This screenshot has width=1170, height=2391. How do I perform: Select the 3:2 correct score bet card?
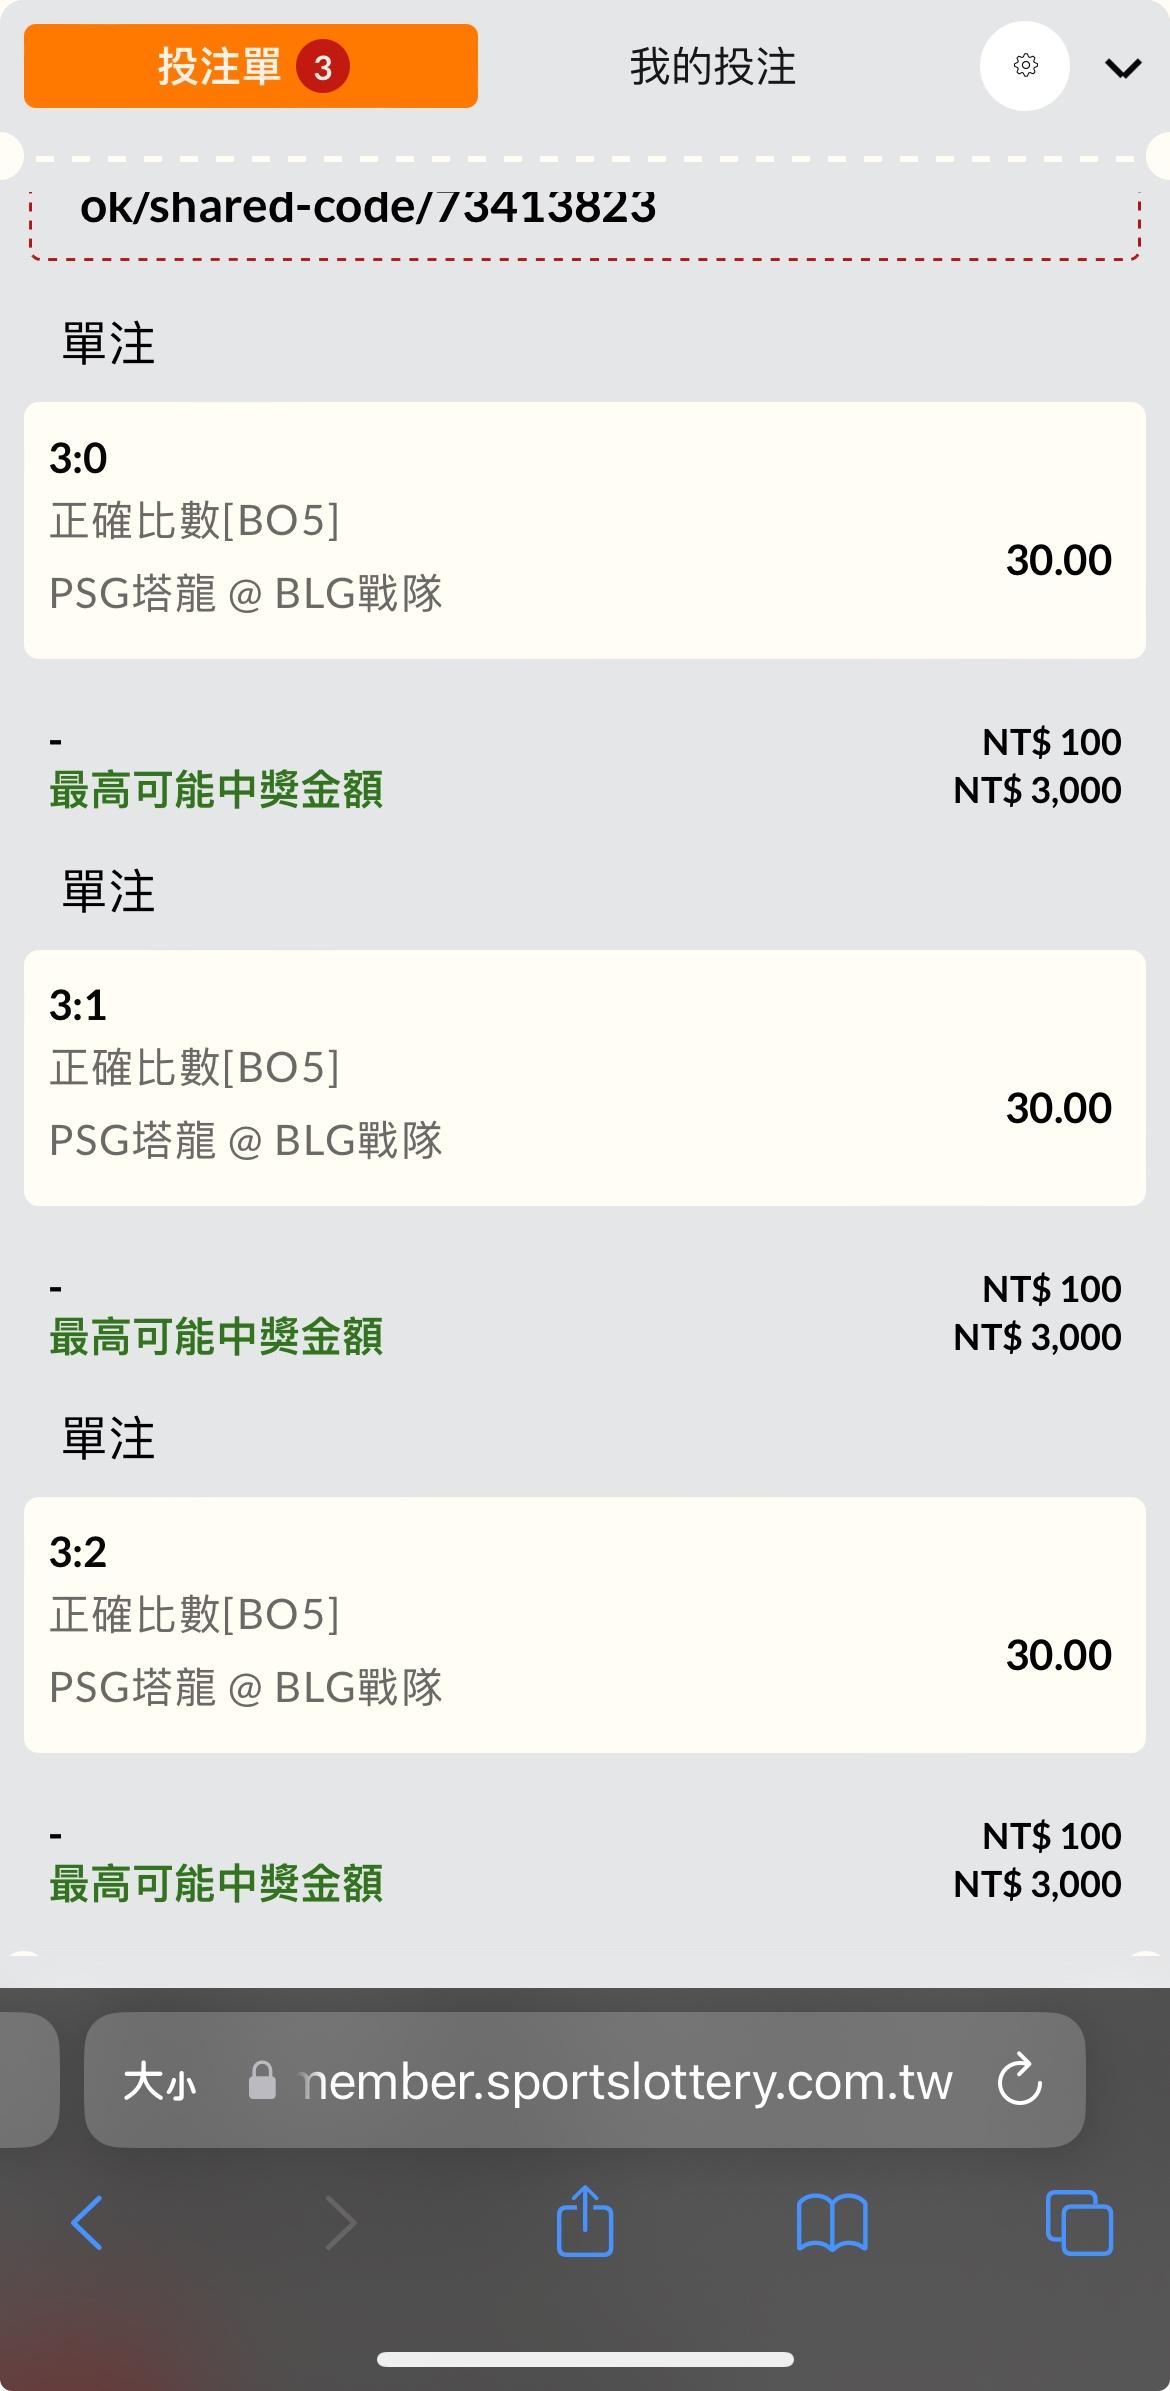point(585,1624)
